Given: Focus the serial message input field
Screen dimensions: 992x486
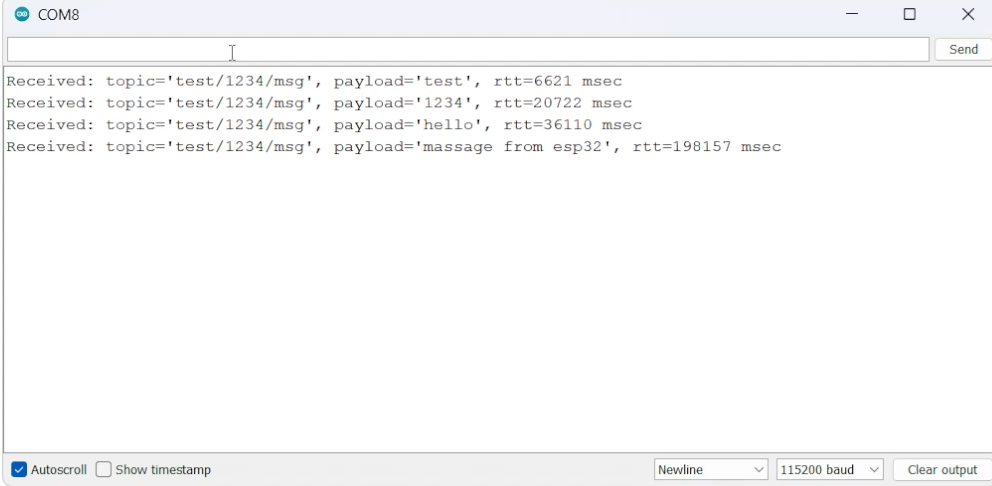Looking at the screenshot, I should point(468,50).
